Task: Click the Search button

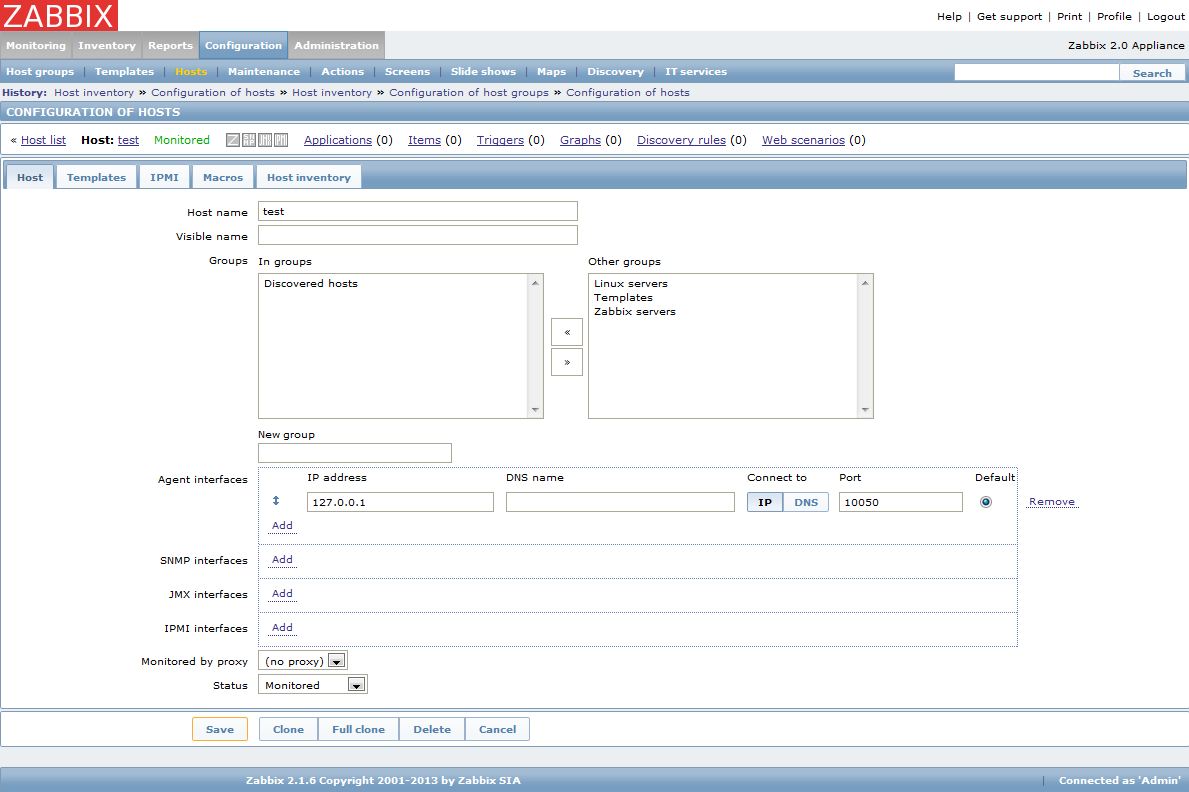Action: pyautogui.click(x=1152, y=73)
